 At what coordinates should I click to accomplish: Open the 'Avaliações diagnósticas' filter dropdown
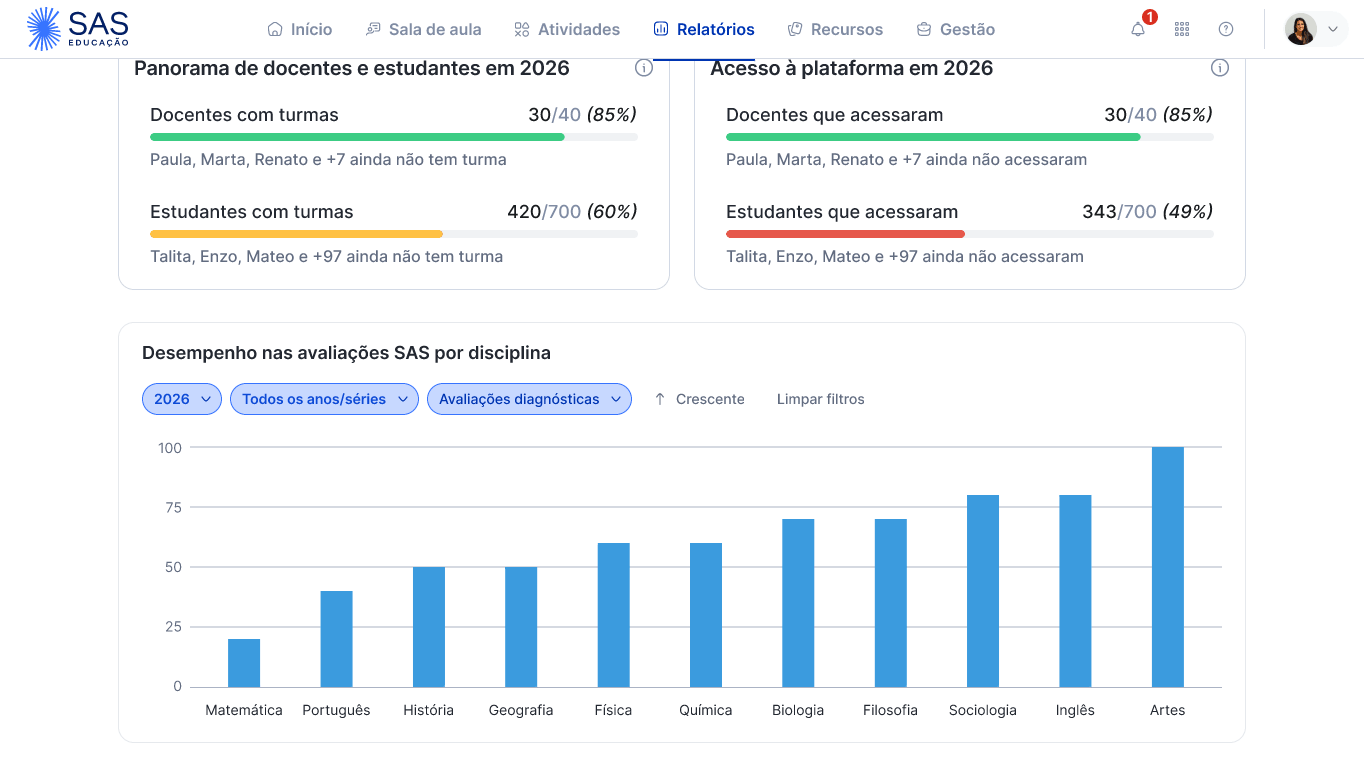tap(529, 398)
